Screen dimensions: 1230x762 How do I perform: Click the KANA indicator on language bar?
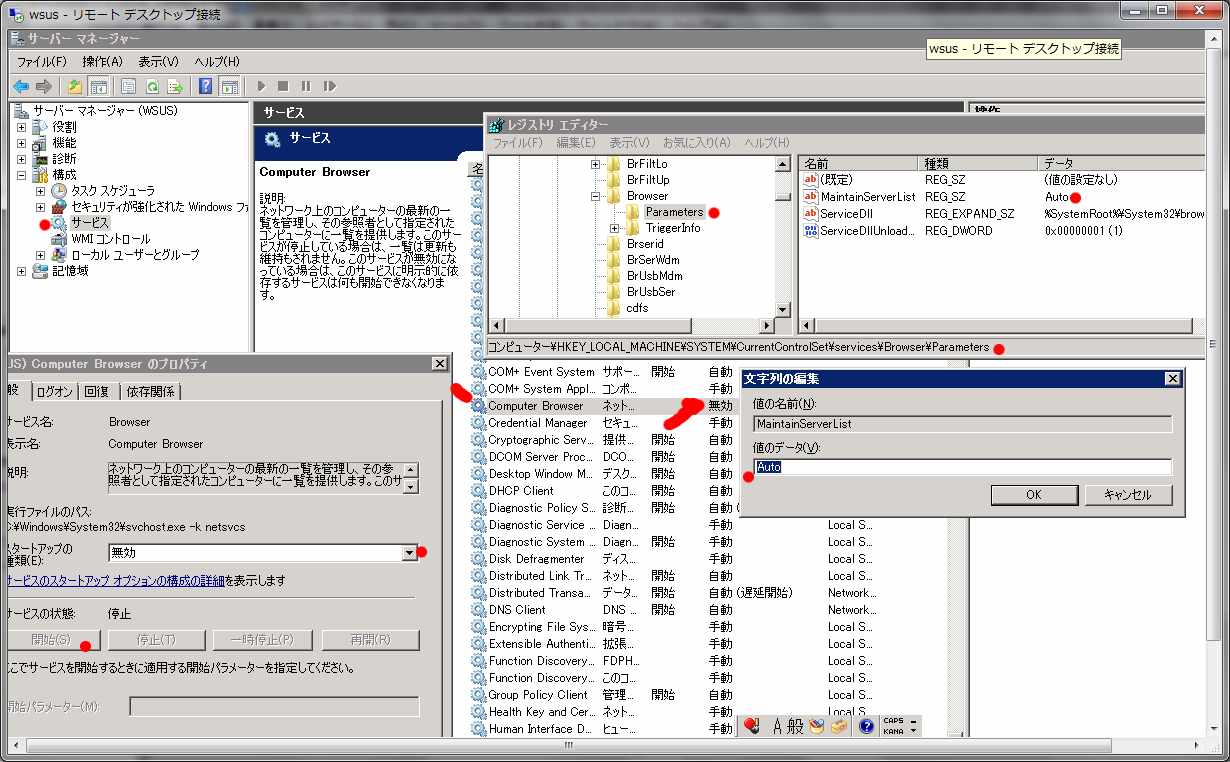click(893, 731)
